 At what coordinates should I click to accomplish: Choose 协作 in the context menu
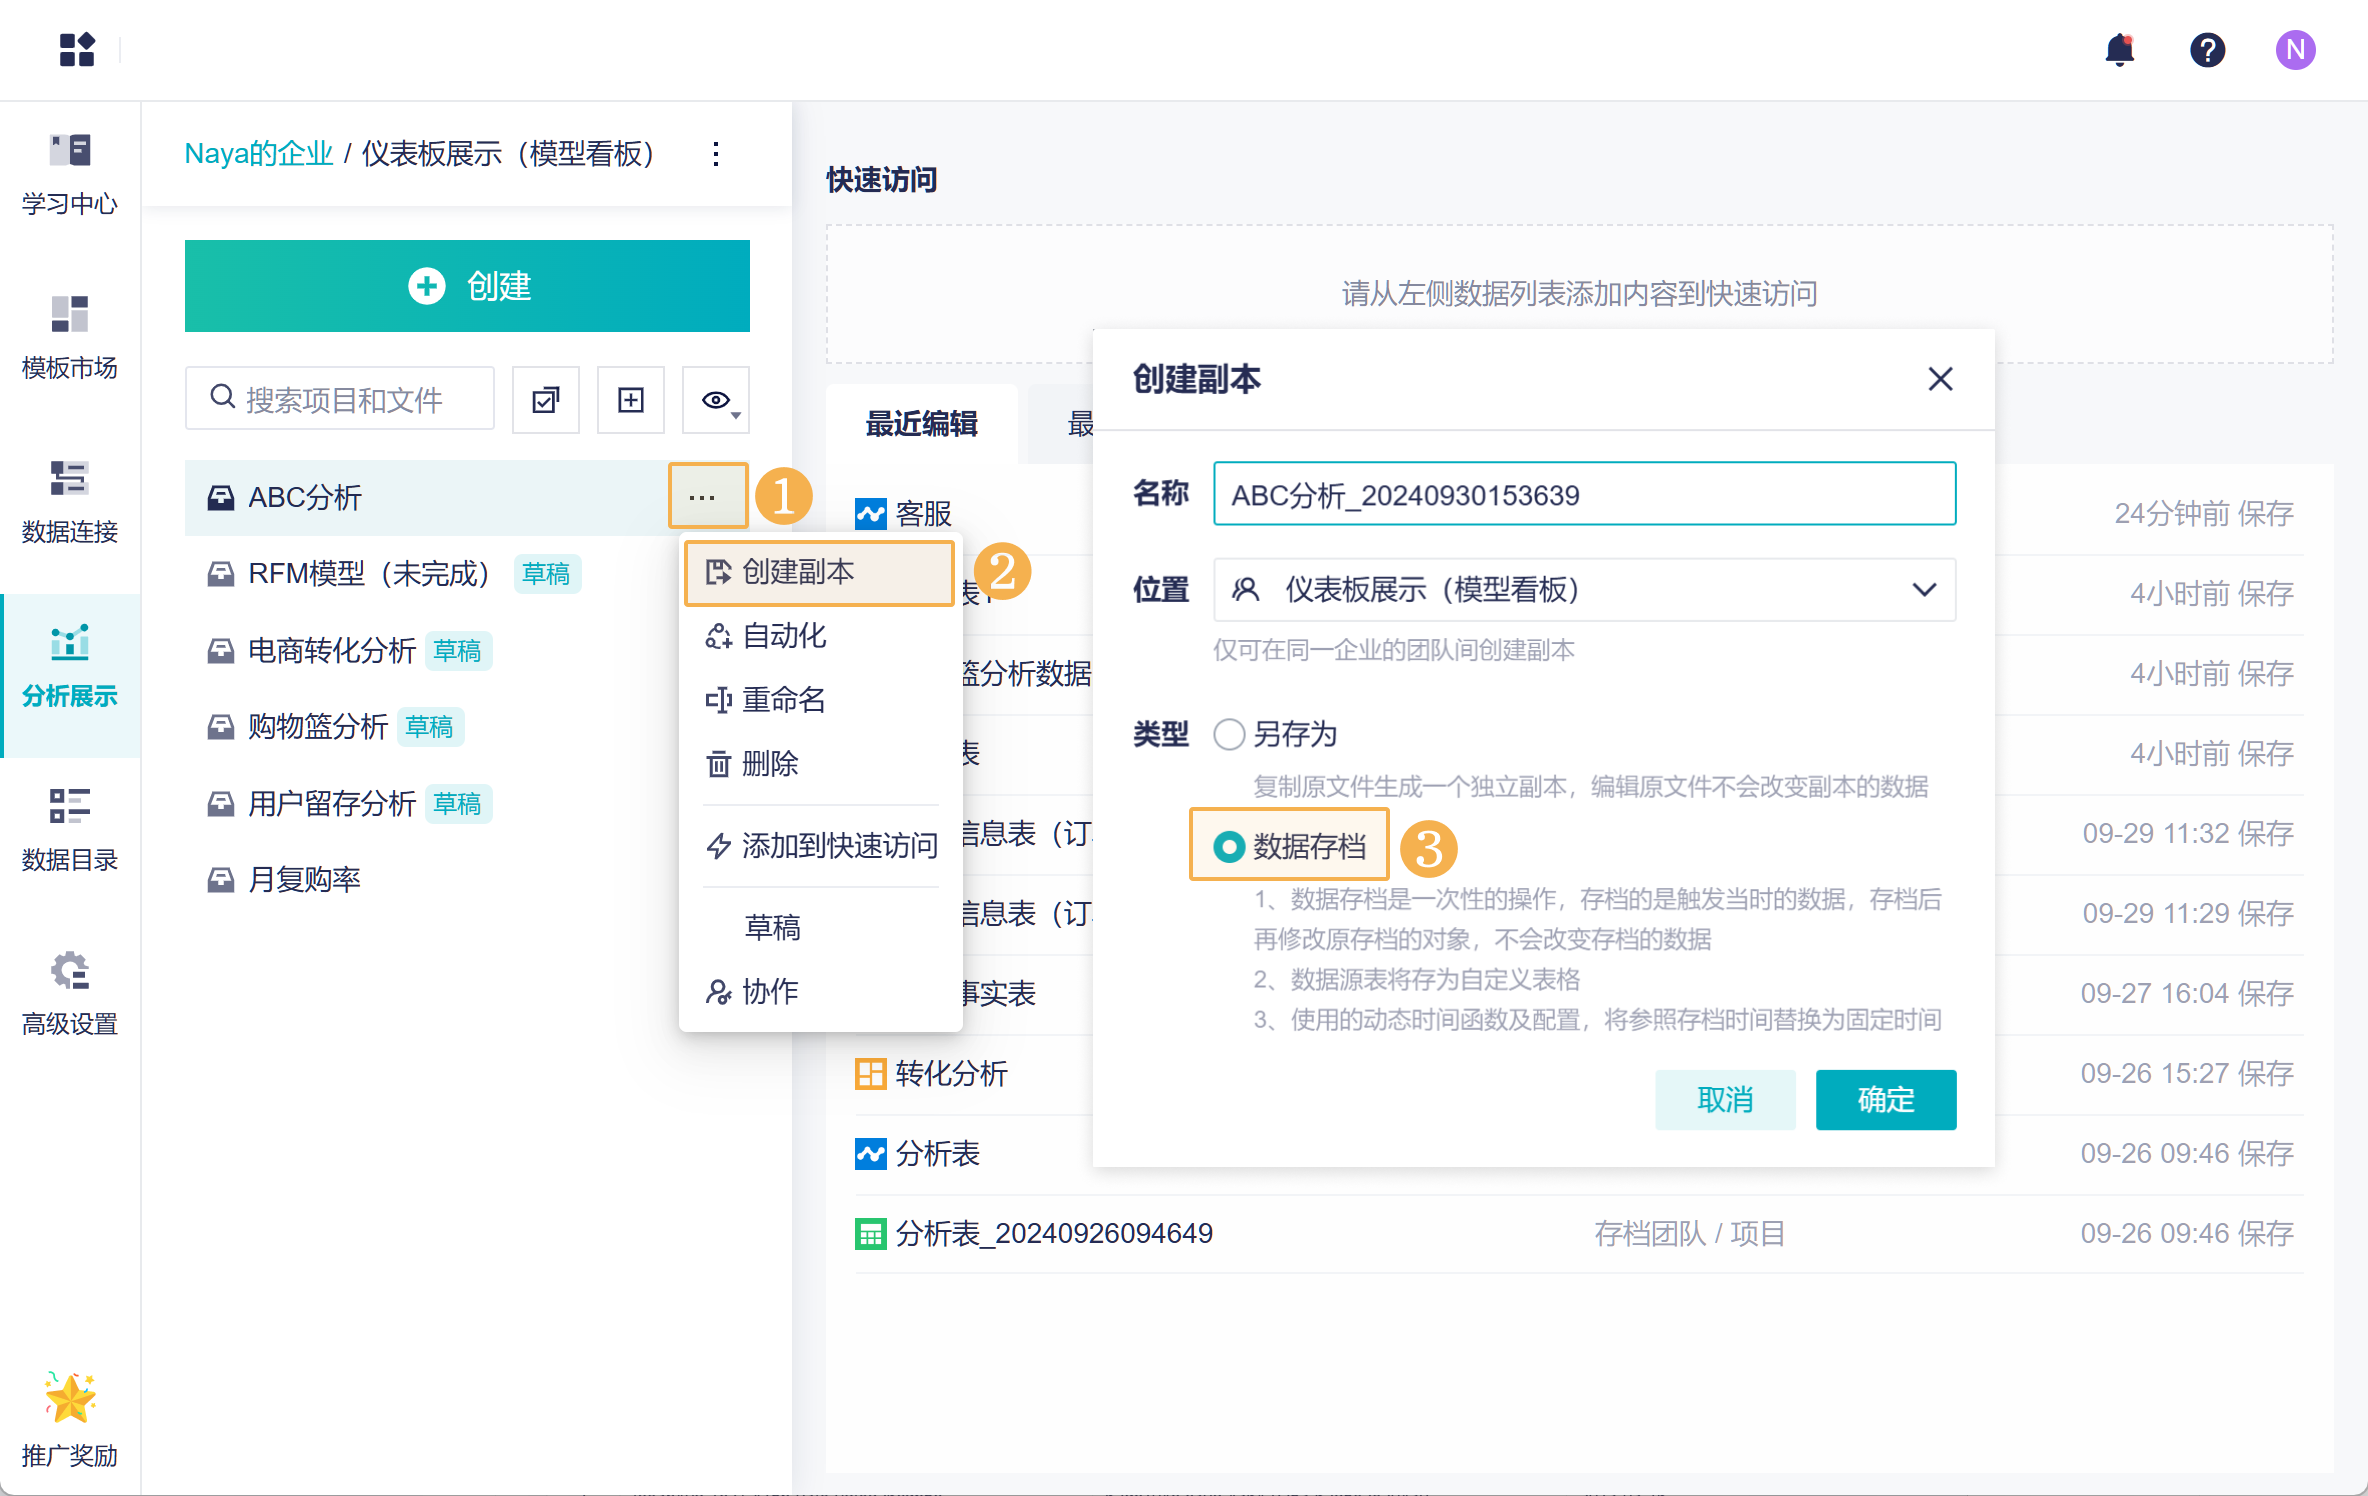click(x=820, y=992)
